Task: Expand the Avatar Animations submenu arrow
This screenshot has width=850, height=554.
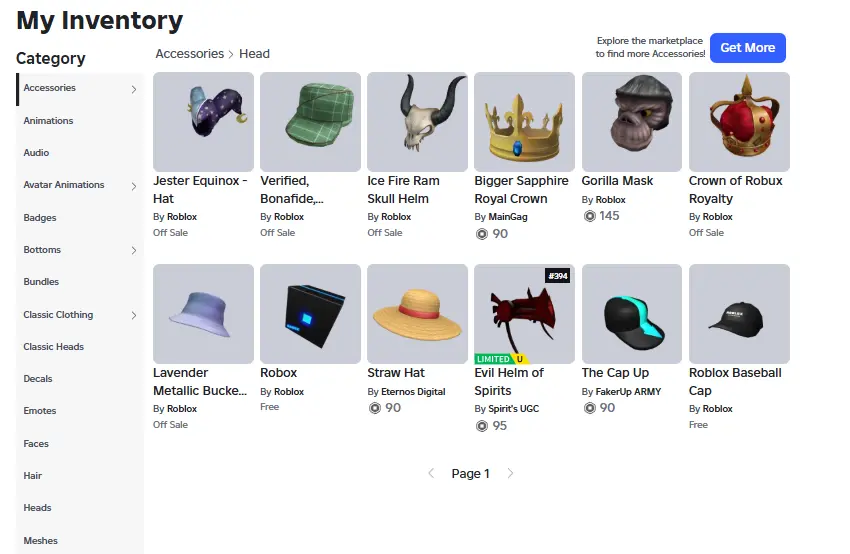Action: (133, 186)
